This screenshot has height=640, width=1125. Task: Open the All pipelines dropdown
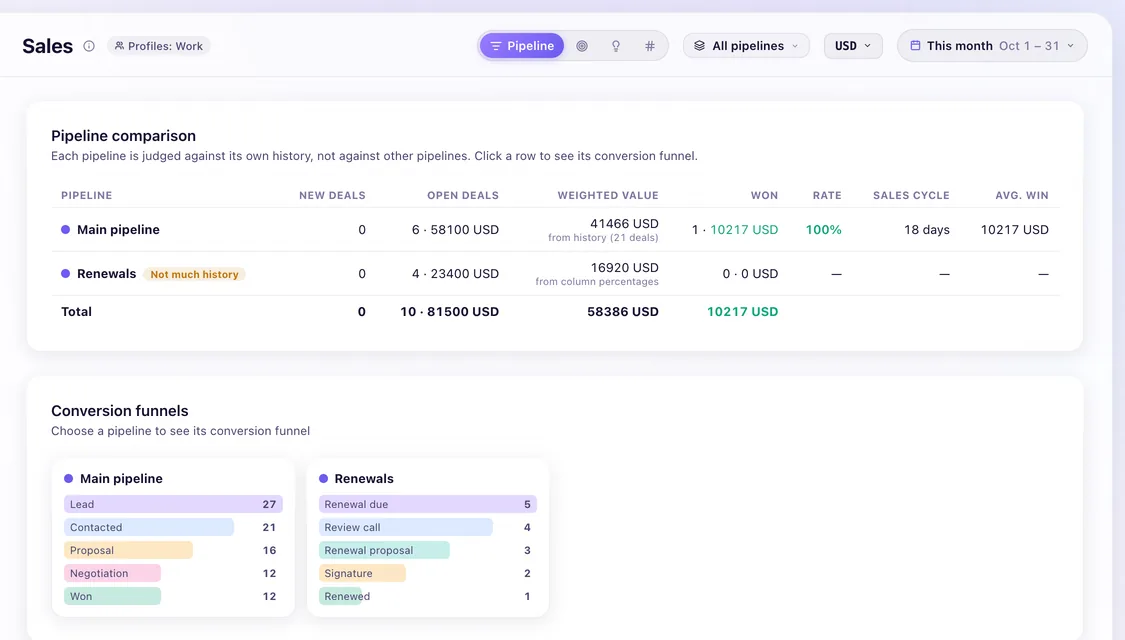coord(746,46)
